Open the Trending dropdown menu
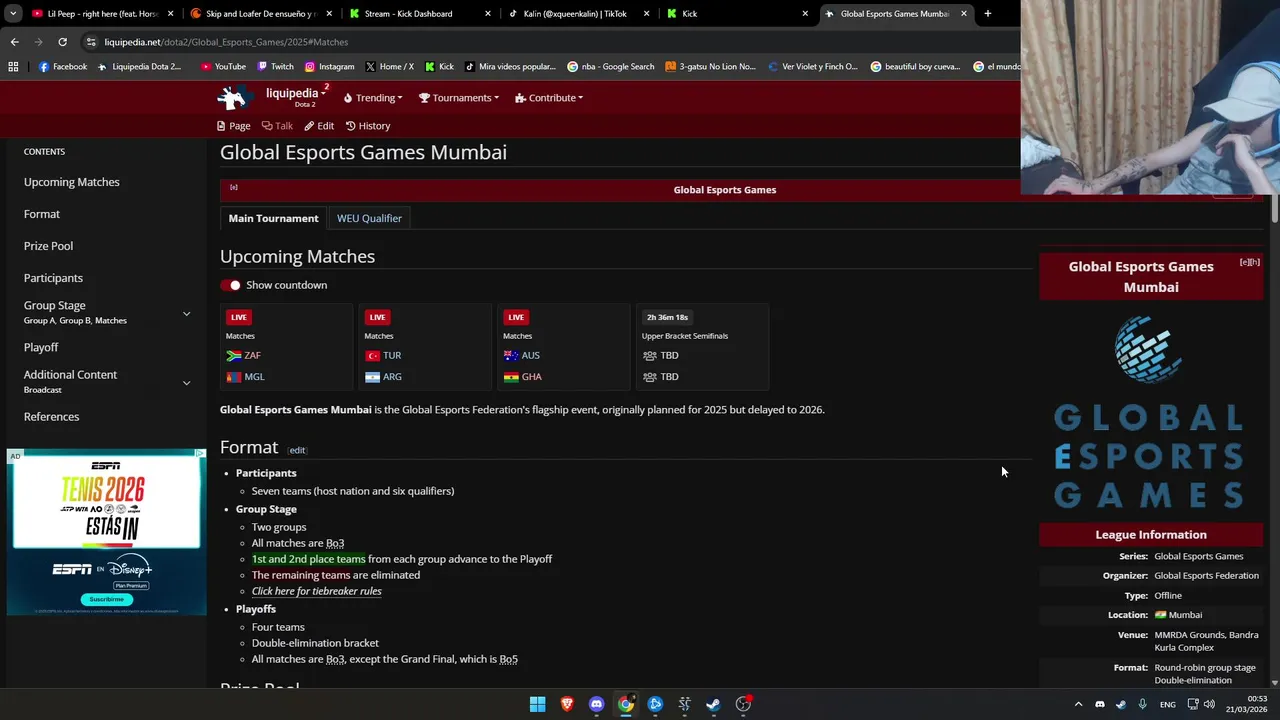The width and height of the screenshot is (1280, 720). pos(373,98)
